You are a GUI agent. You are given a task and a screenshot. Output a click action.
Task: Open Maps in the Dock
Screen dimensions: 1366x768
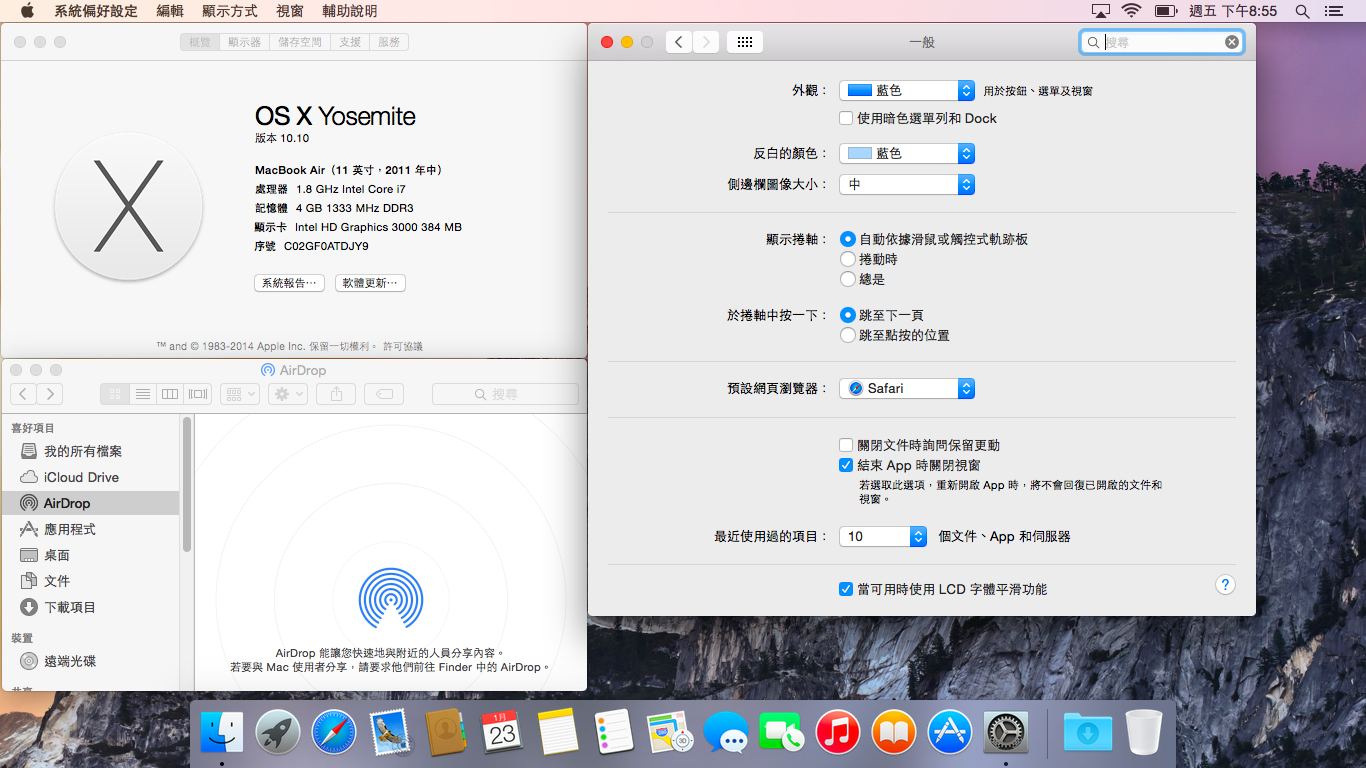click(x=669, y=733)
